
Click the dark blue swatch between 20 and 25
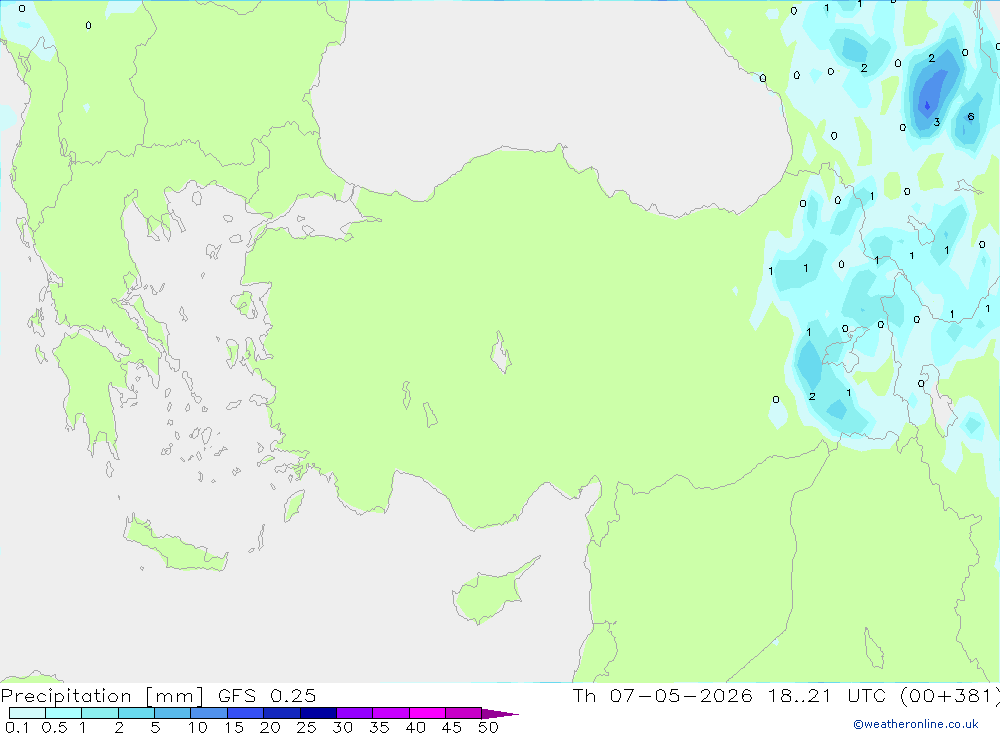(282, 713)
